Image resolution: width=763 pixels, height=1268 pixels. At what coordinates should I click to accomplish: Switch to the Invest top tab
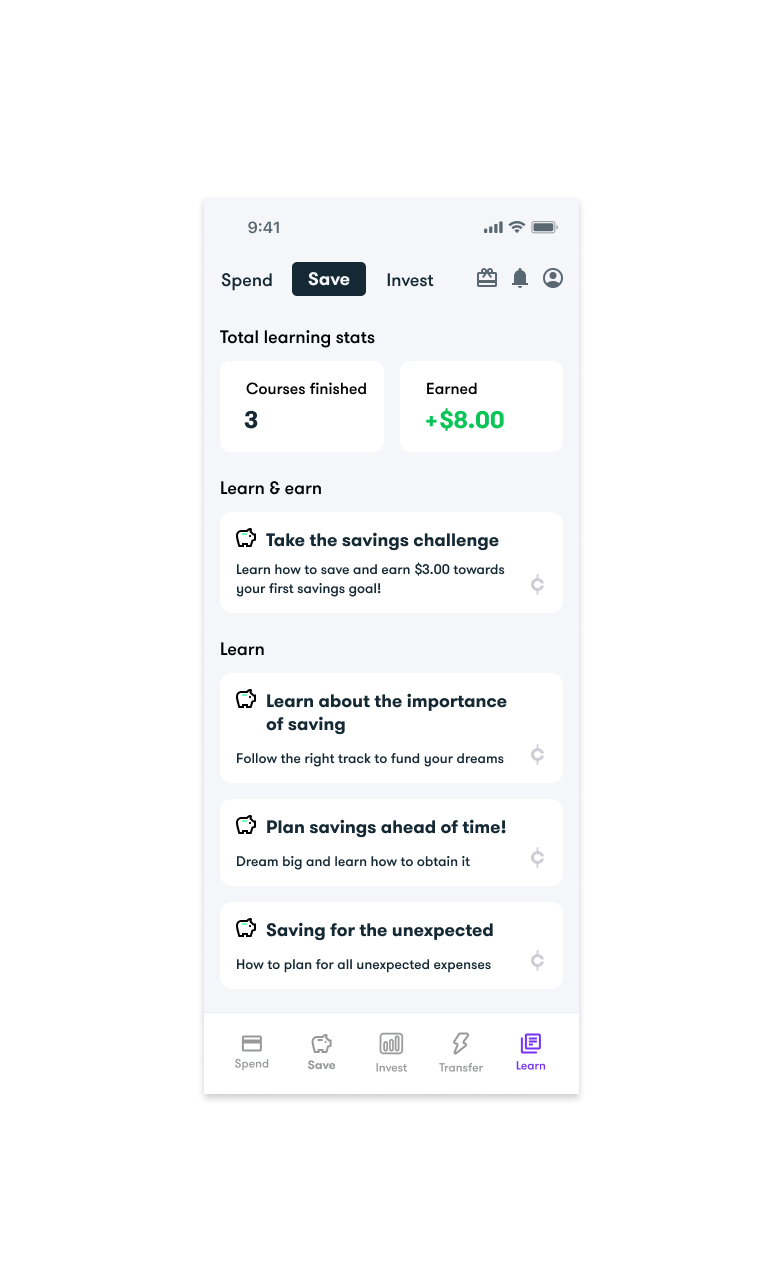pyautogui.click(x=410, y=280)
